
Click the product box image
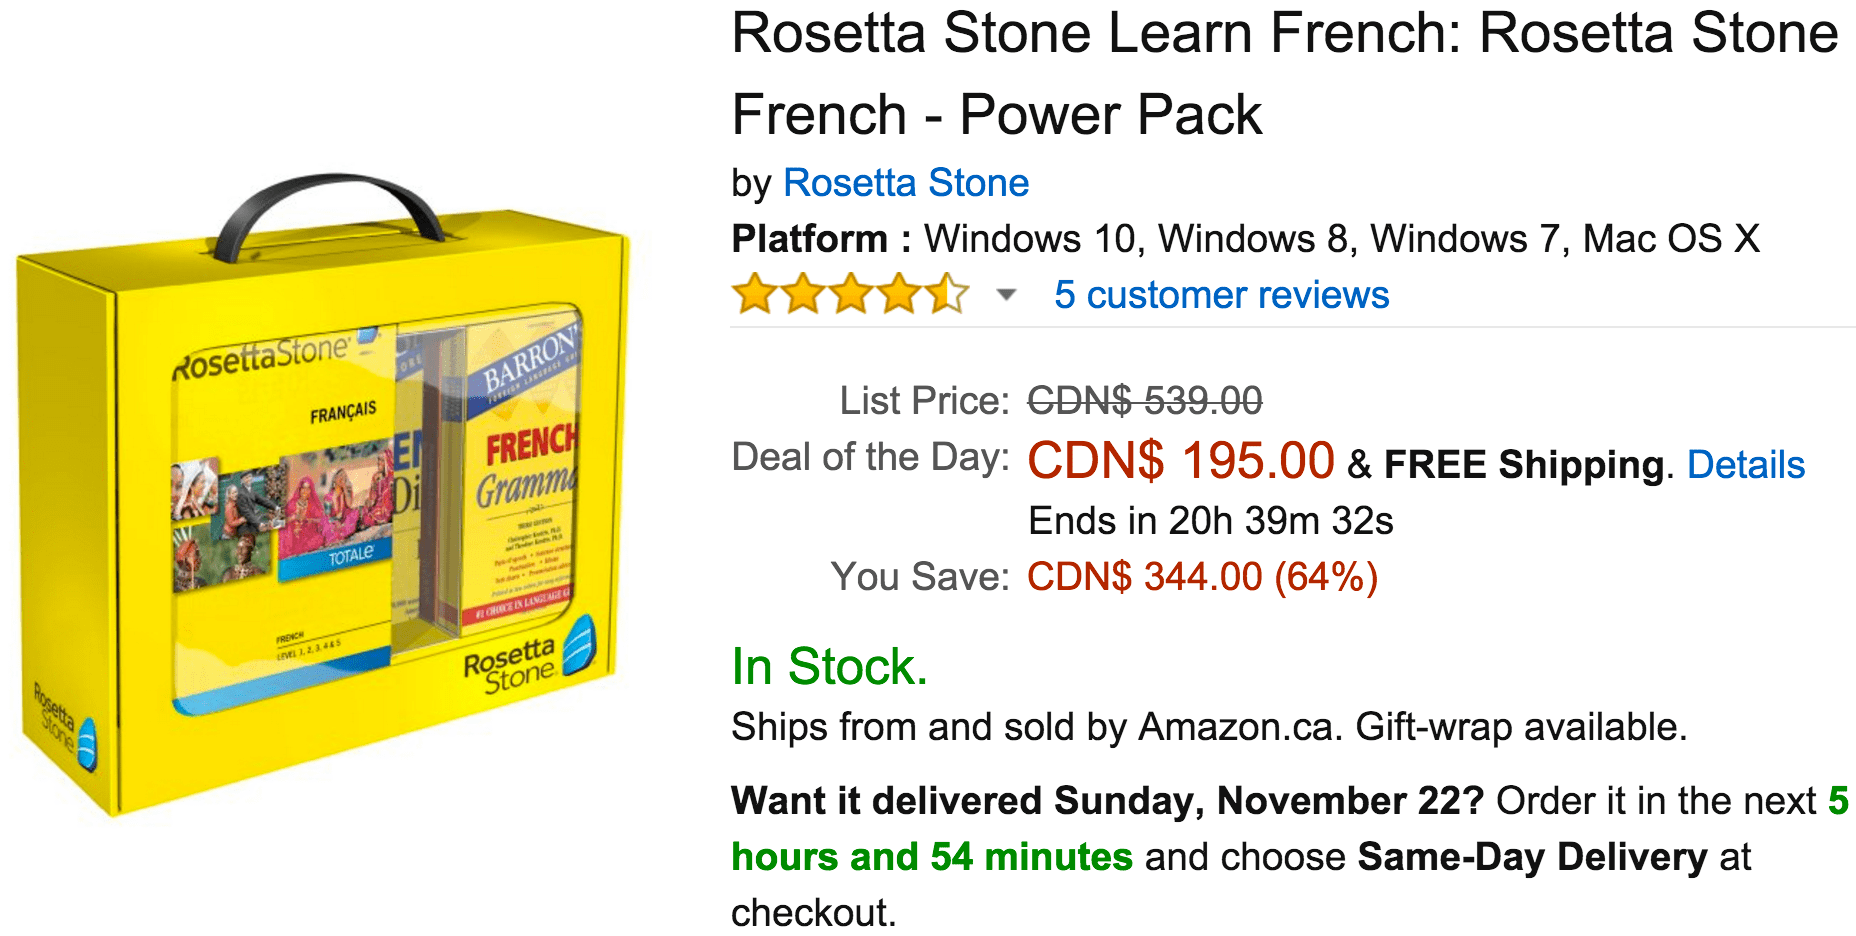[x=330, y=470]
